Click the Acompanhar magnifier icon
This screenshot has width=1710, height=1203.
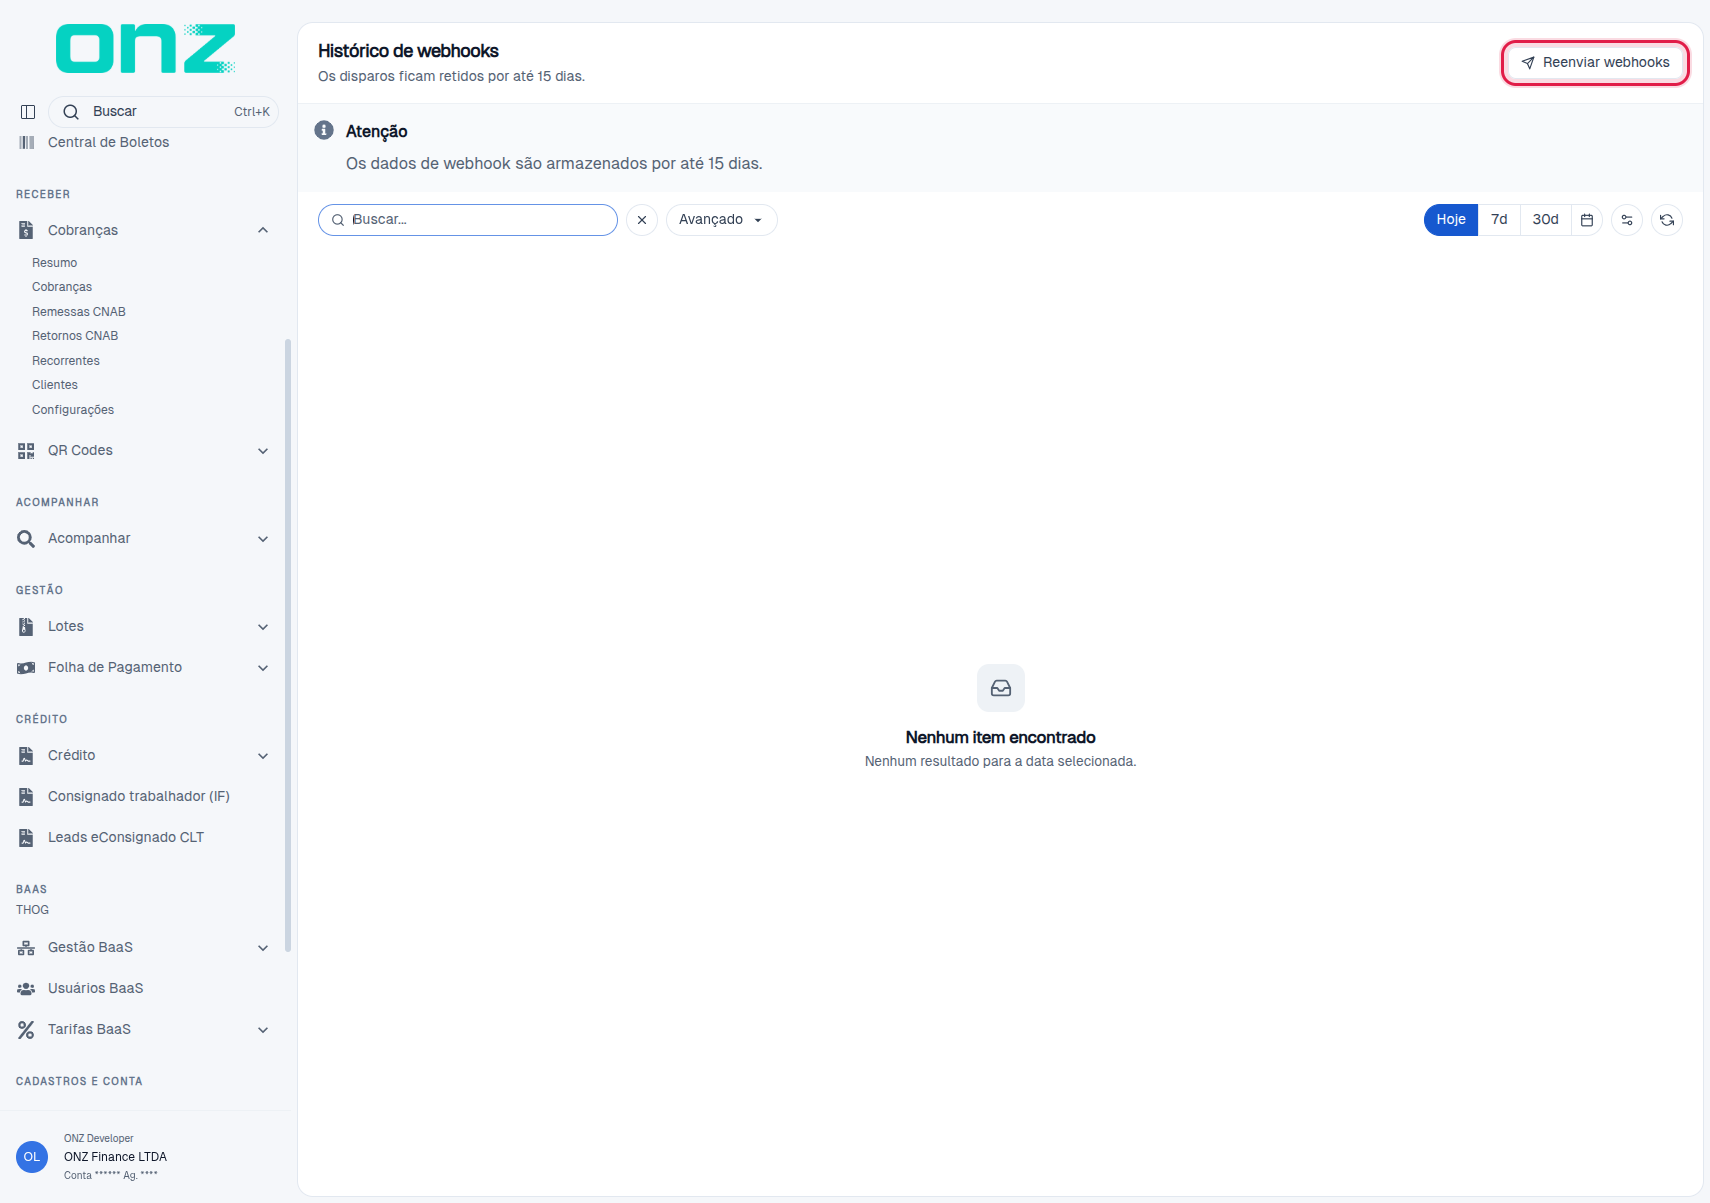[26, 539]
